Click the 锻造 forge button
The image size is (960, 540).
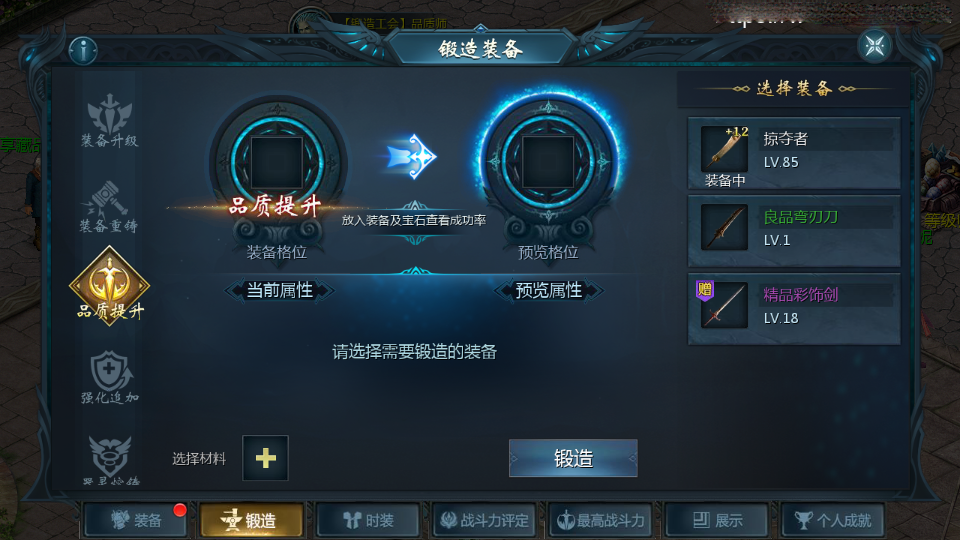point(573,458)
